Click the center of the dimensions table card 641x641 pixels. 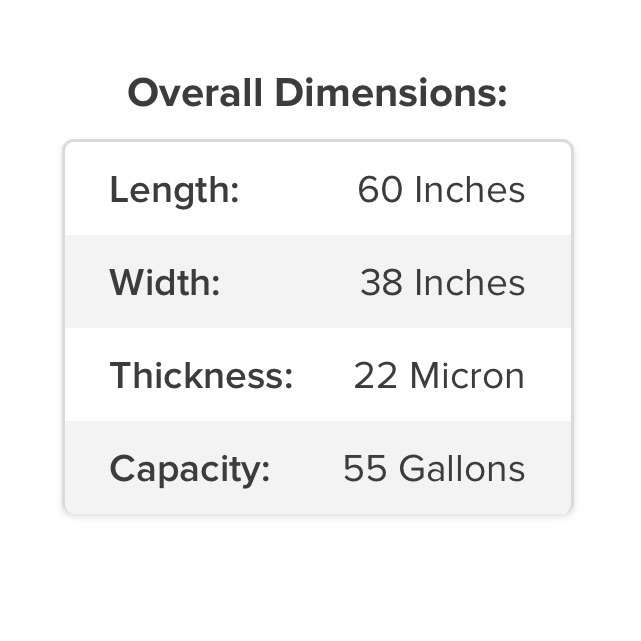(x=318, y=328)
